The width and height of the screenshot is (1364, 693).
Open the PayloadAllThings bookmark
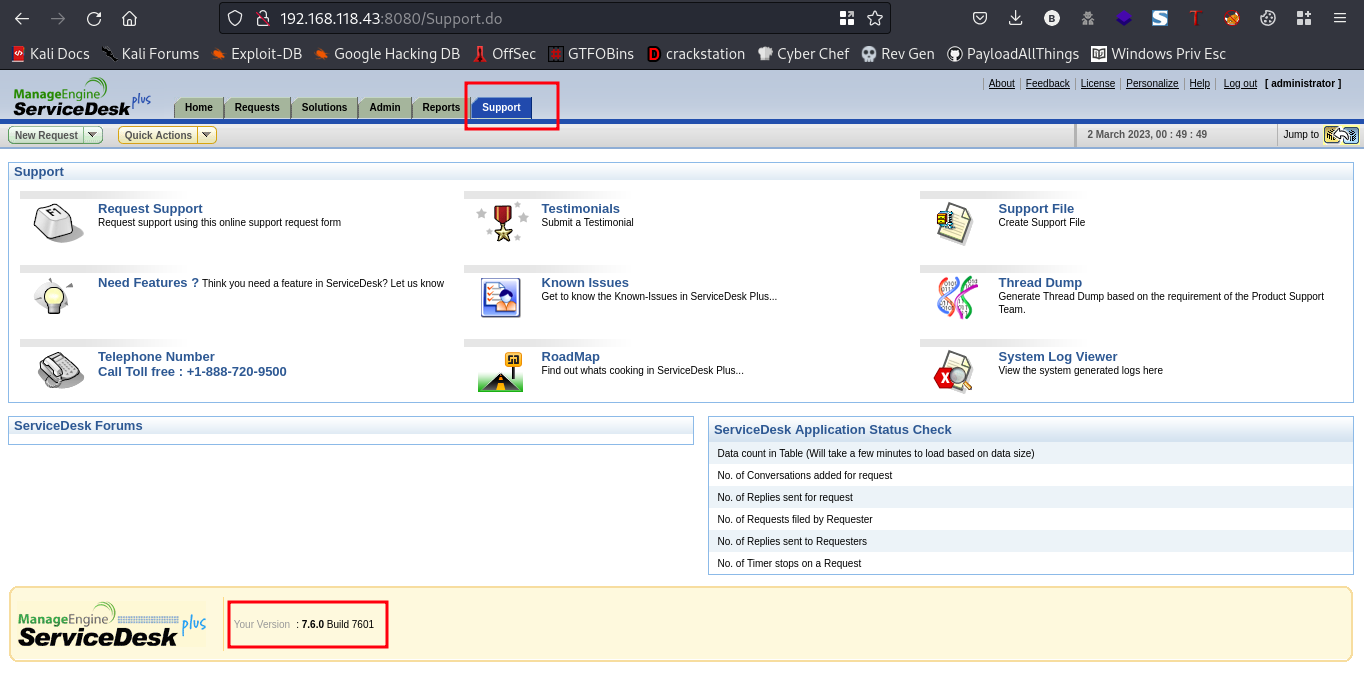(x=1013, y=54)
